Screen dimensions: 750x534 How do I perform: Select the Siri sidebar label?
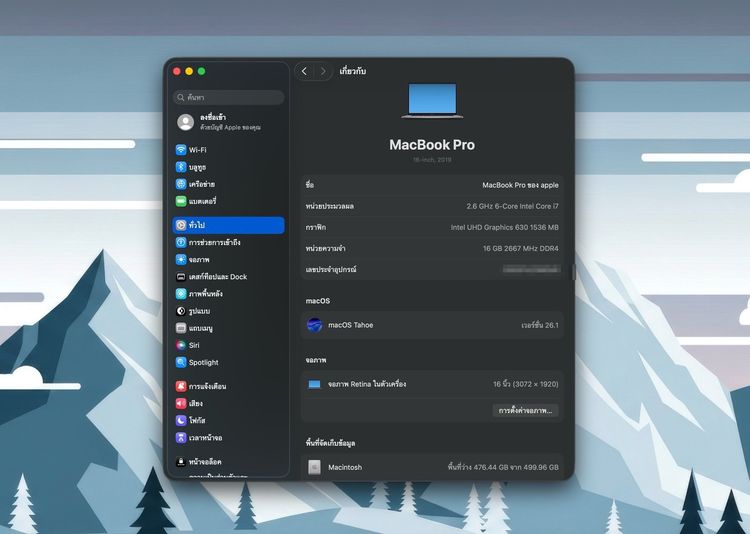point(194,345)
